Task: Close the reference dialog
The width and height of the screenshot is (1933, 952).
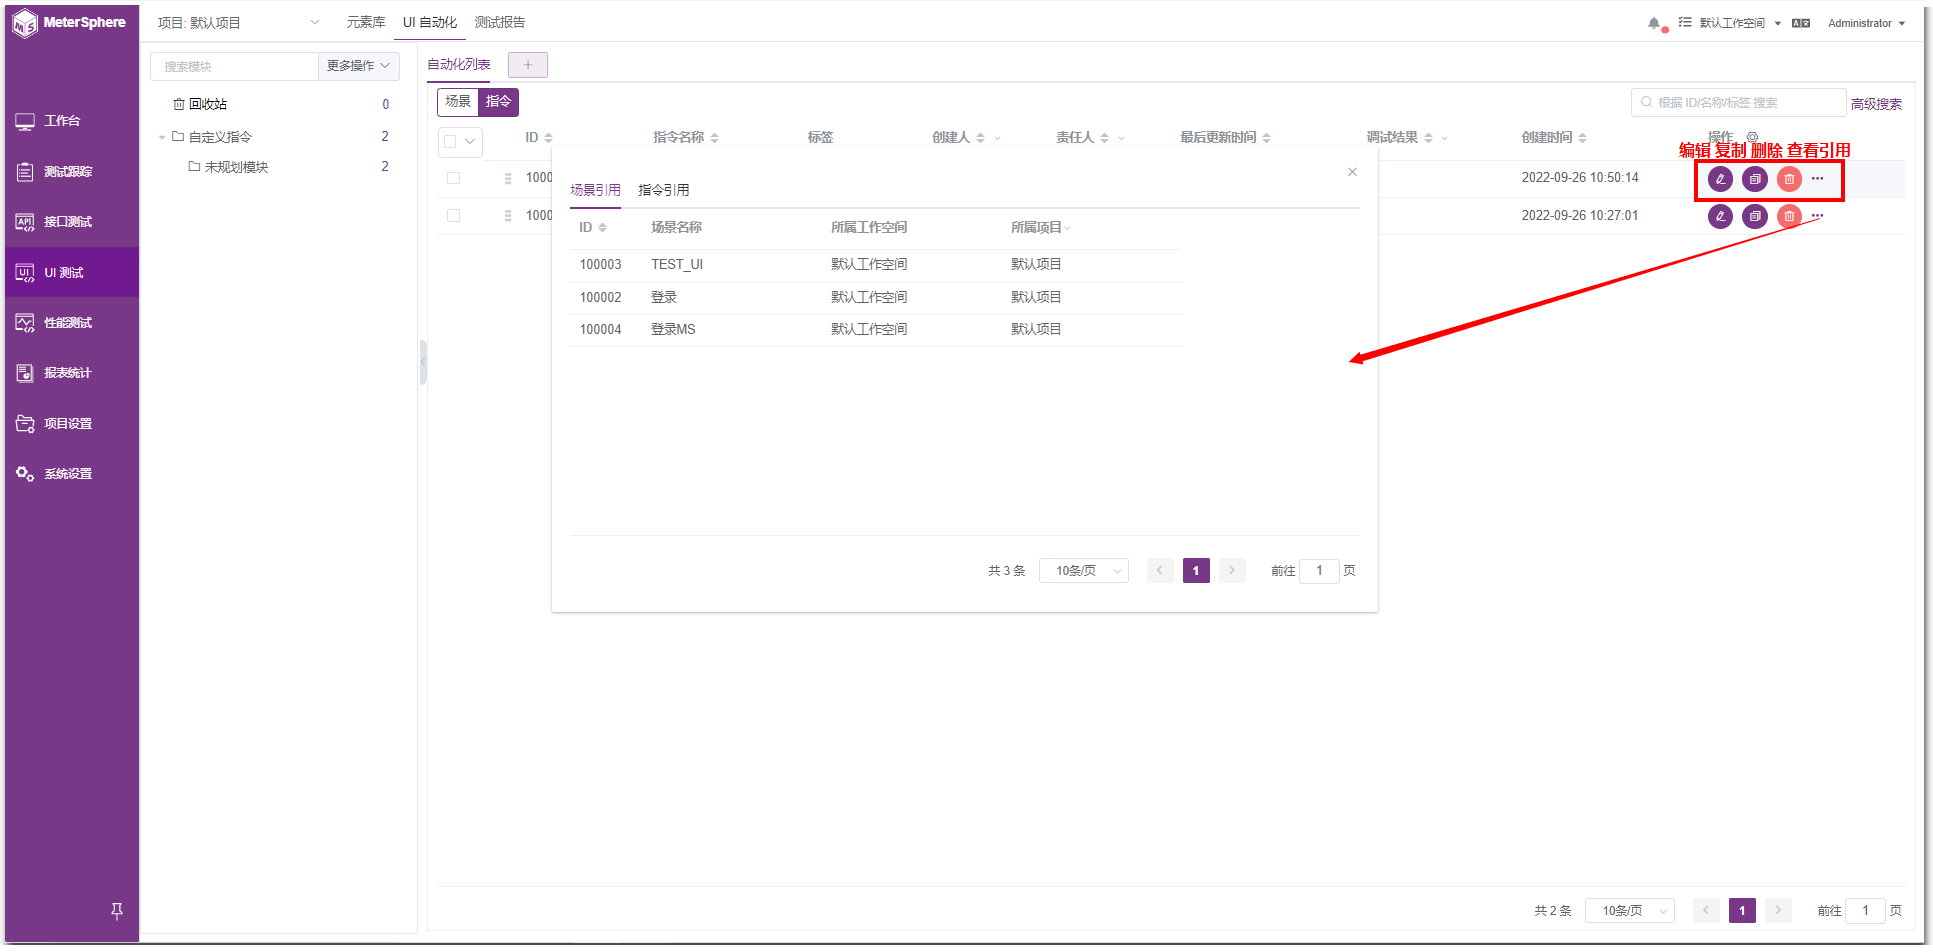Action: tap(1352, 172)
